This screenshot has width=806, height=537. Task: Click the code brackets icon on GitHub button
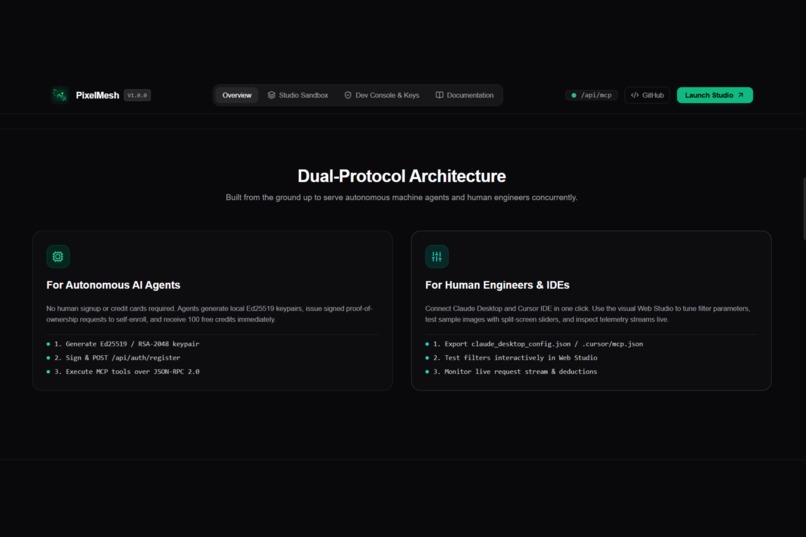pyautogui.click(x=635, y=95)
